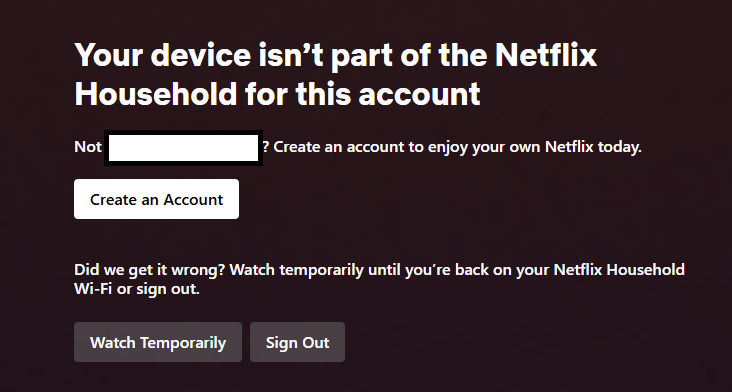Choose Watch Temporarily to keep streaming
Screen dimensions: 732x392
tap(158, 342)
